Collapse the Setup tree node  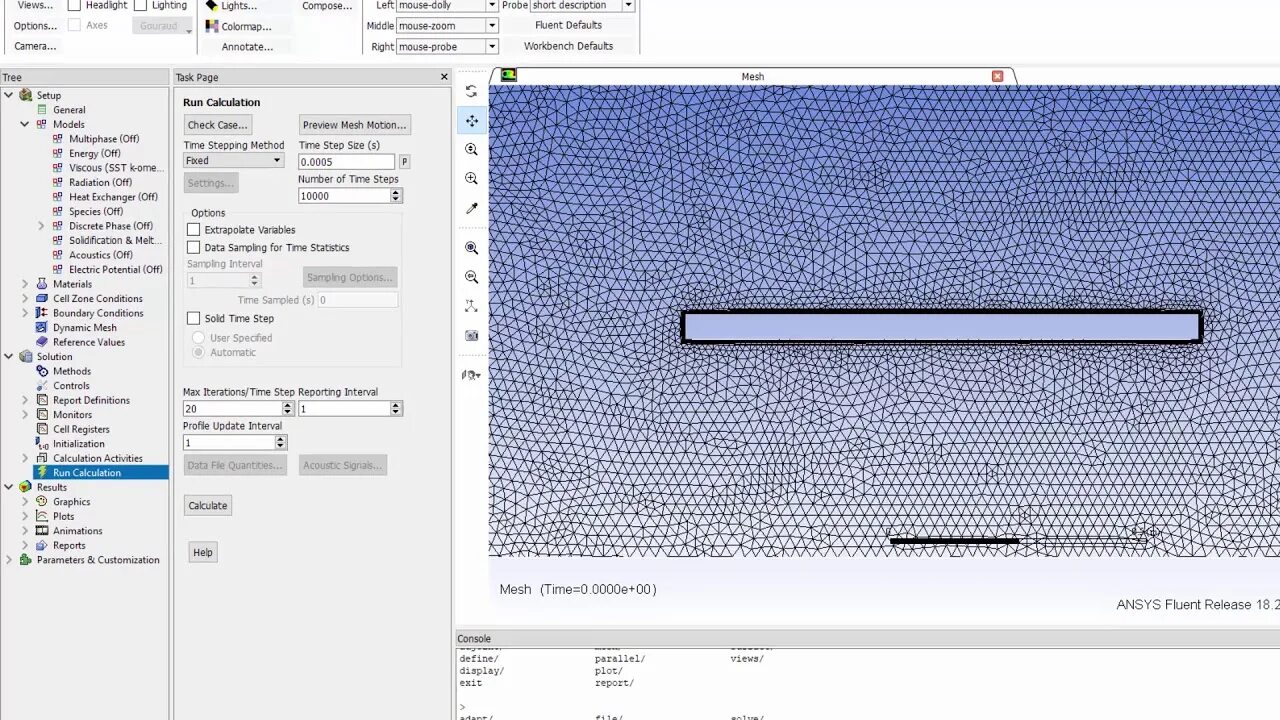tap(9, 95)
